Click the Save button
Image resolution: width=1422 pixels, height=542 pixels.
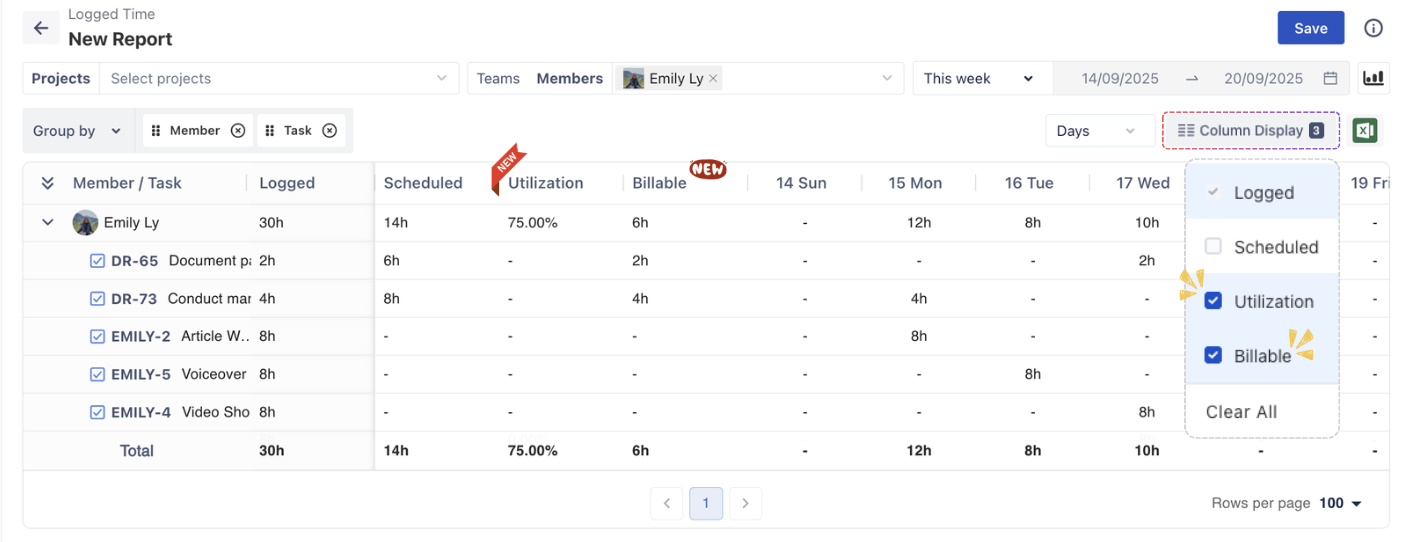[1310, 28]
